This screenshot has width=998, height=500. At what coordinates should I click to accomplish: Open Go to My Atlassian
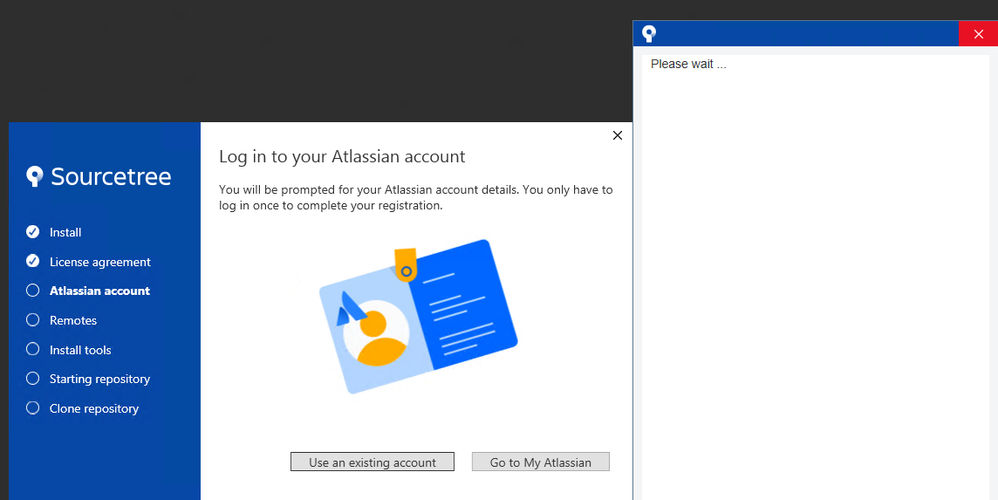(x=540, y=462)
